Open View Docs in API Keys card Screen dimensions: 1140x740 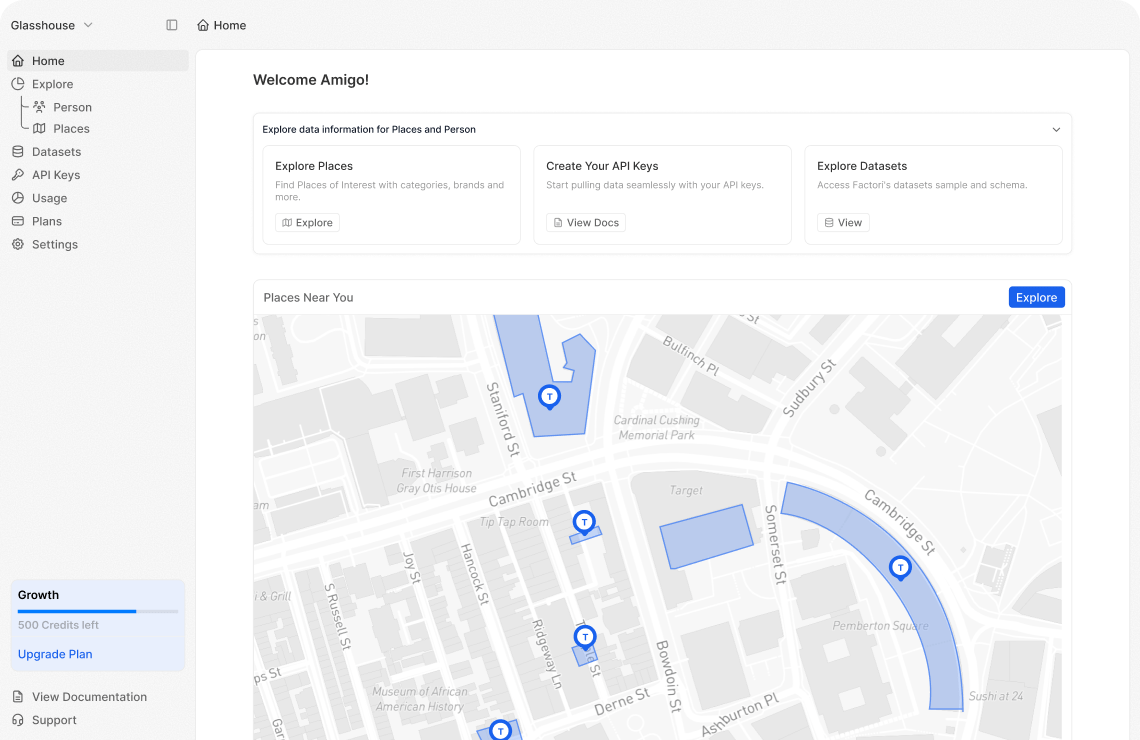pyautogui.click(x=586, y=223)
